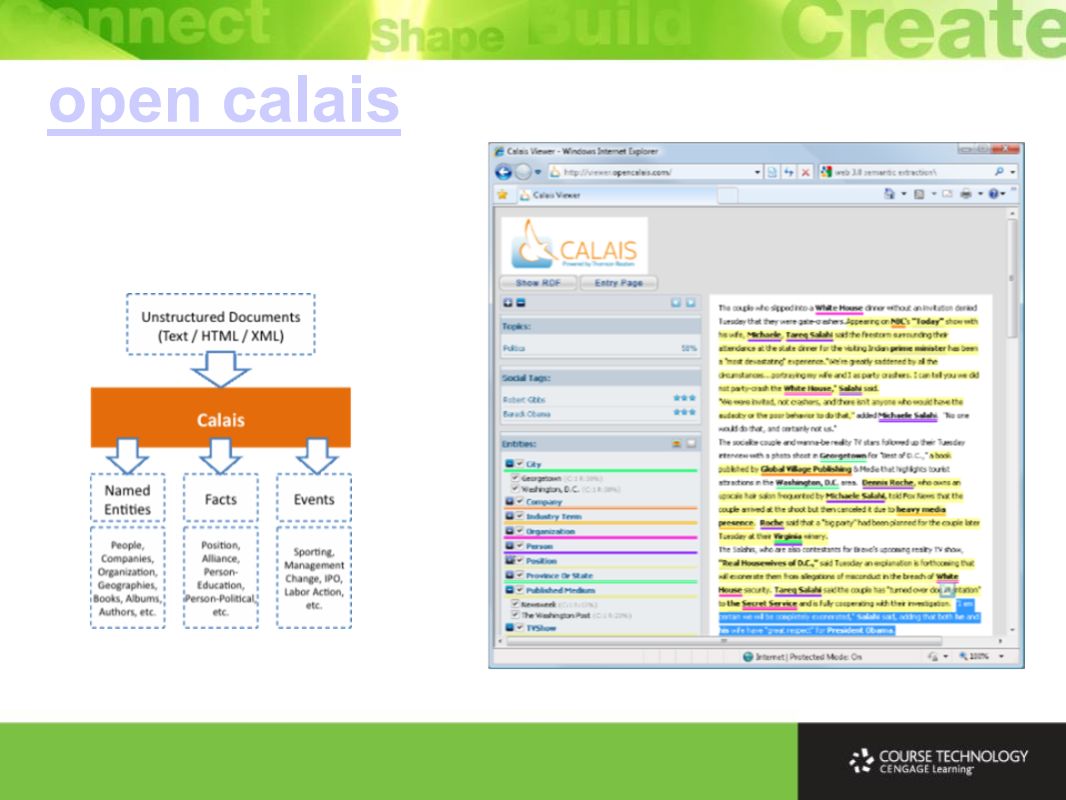Click the IE forward arrow button
Screen dimensions: 1066x800
pos(523,172)
